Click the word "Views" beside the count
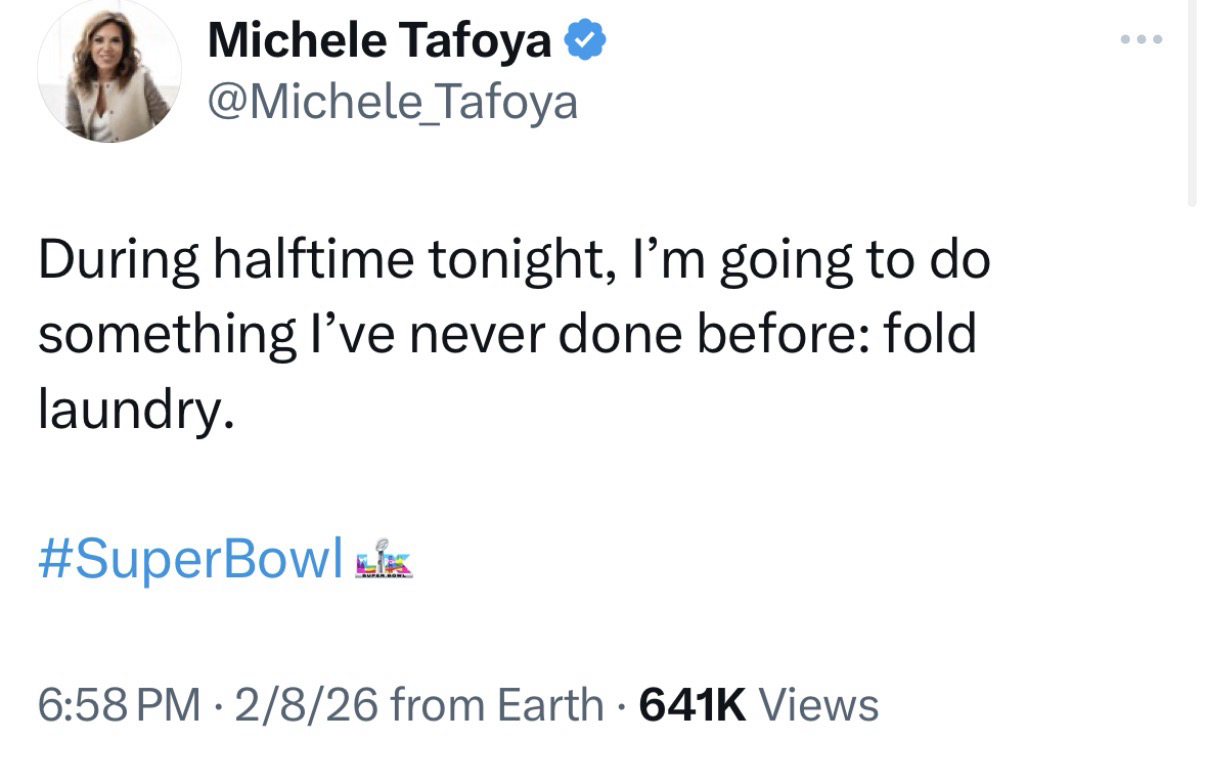1206x767 pixels. pyautogui.click(x=819, y=704)
